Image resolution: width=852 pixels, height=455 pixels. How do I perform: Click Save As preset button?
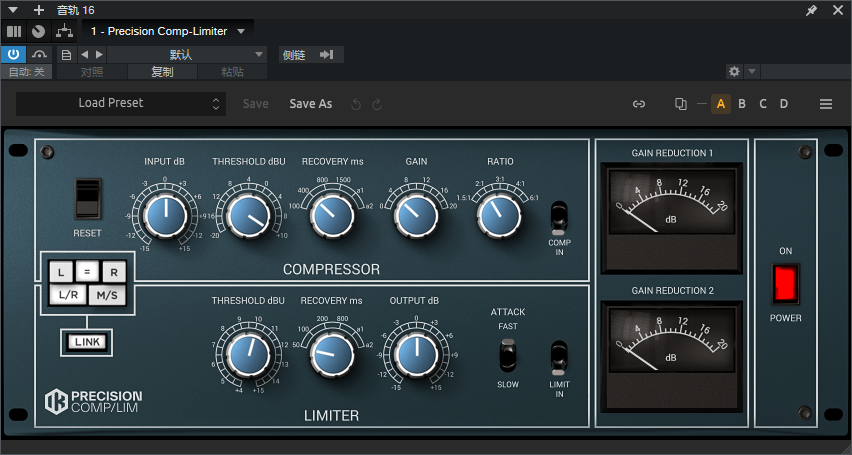[x=311, y=104]
